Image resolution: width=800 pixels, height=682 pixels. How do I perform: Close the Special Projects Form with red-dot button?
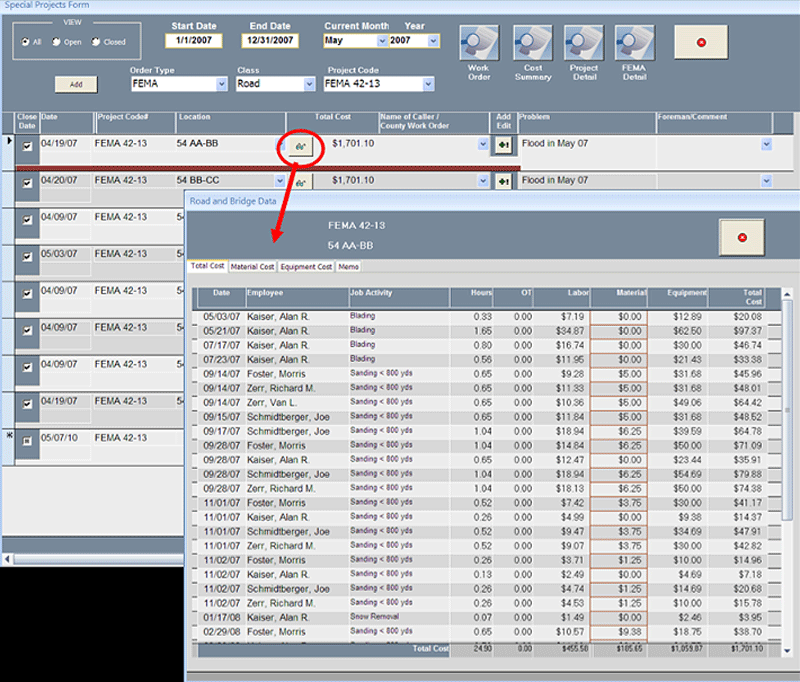coord(701,42)
